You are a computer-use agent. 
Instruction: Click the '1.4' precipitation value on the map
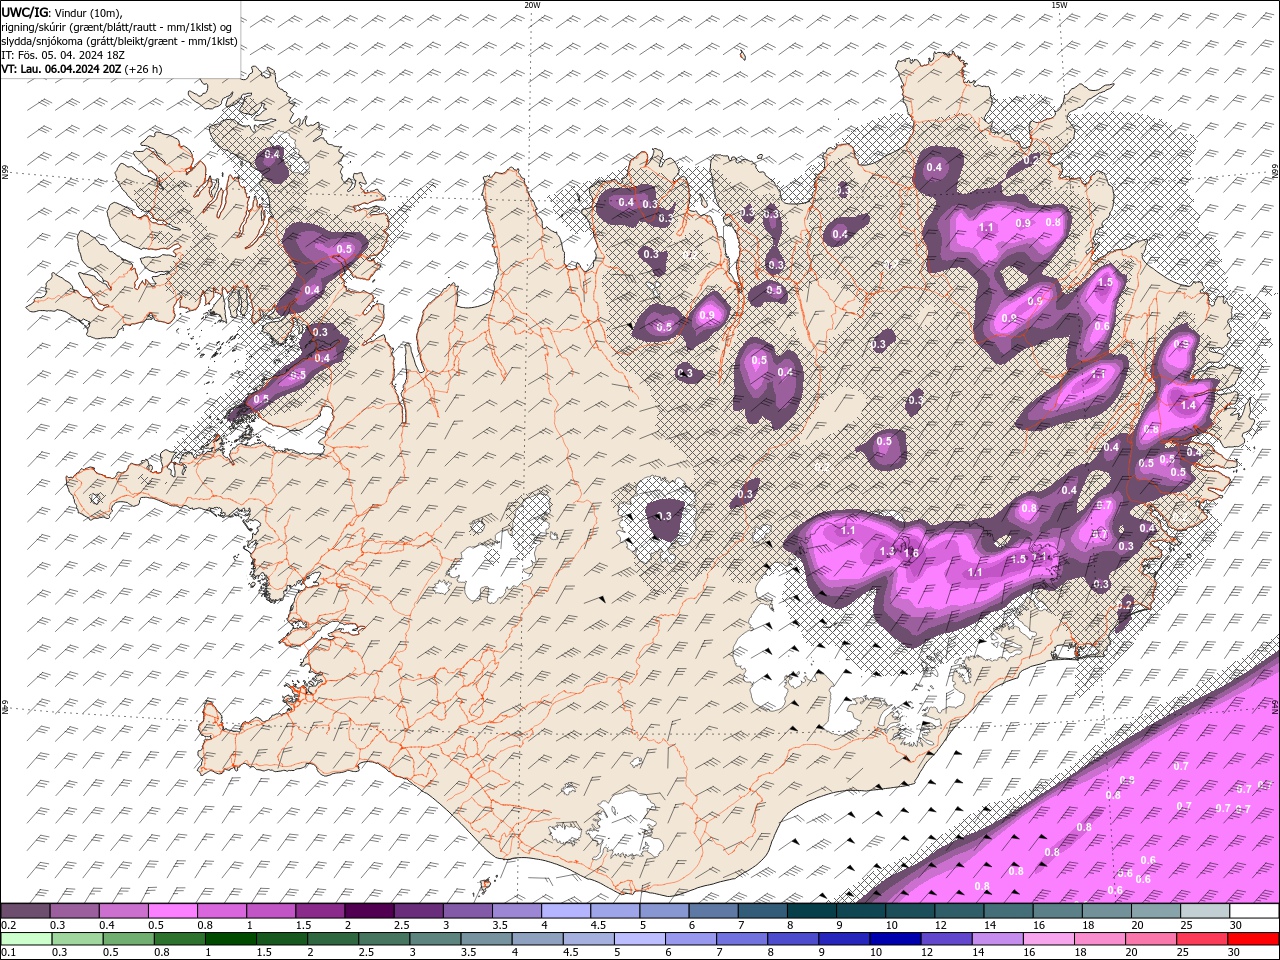1188,405
